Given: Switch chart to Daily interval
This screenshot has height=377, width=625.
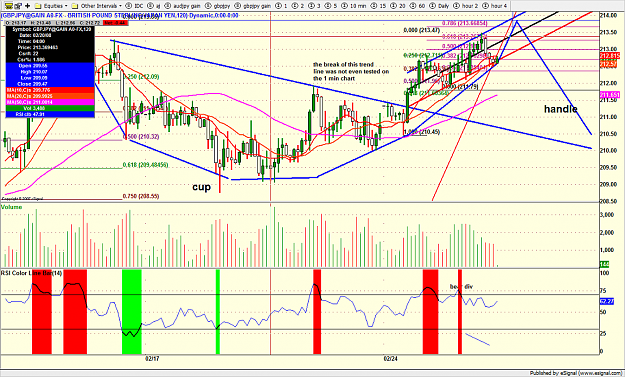Looking at the screenshot, I should [x=440, y=6].
